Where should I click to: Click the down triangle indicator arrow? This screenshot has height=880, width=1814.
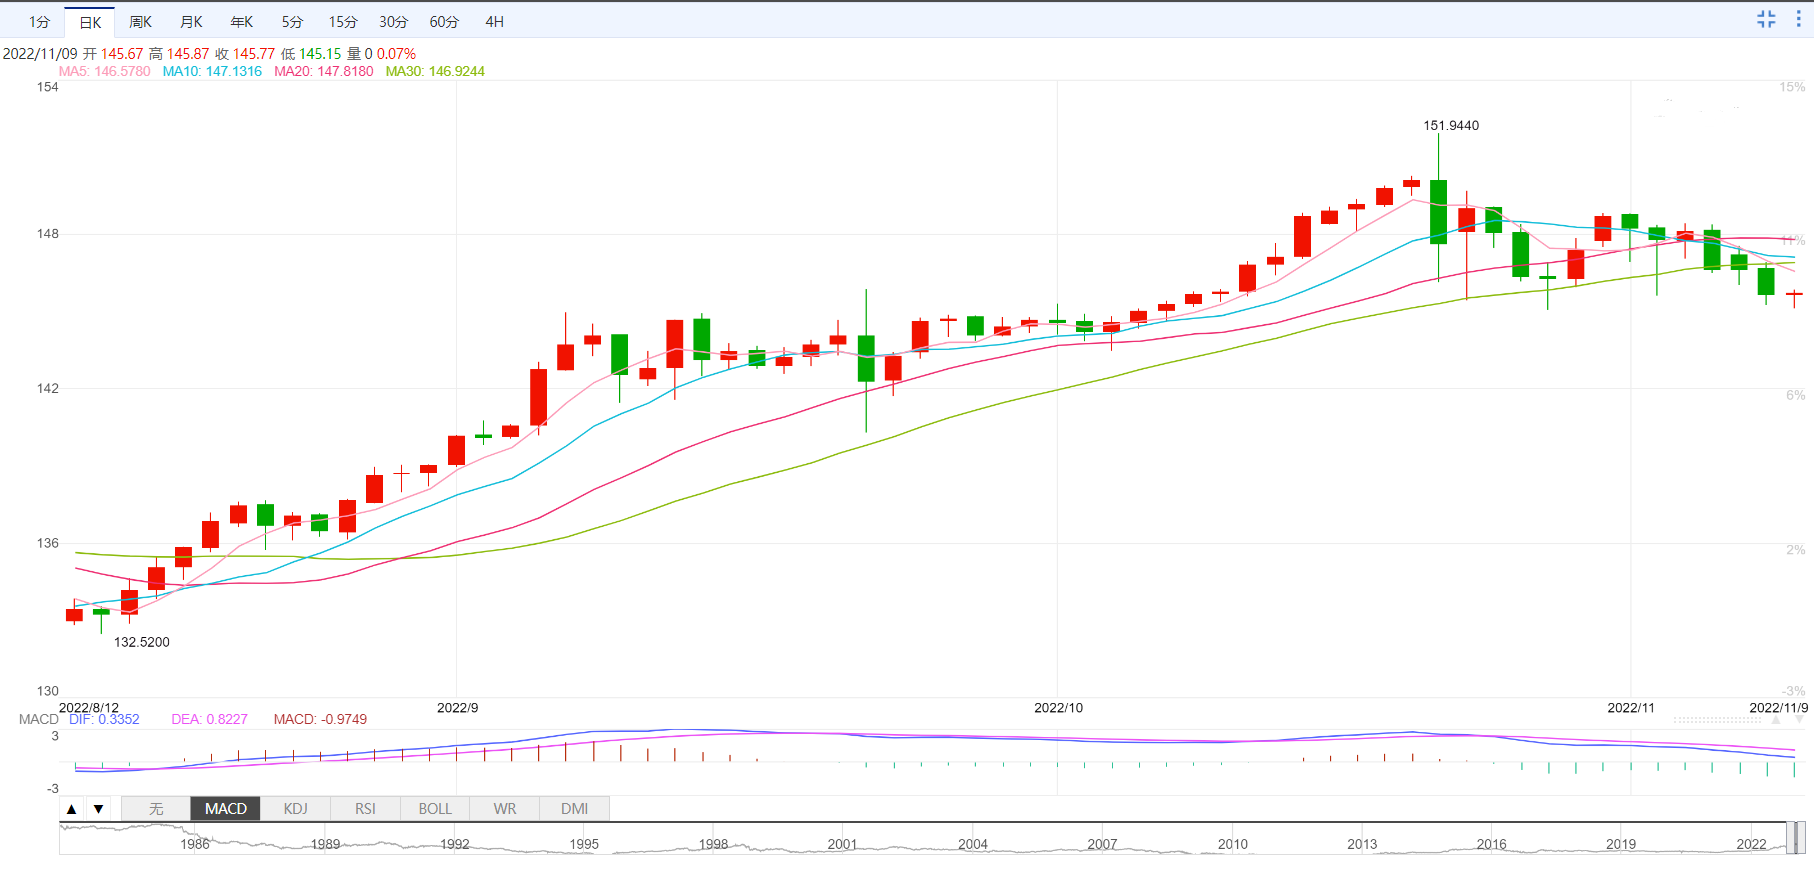[98, 809]
